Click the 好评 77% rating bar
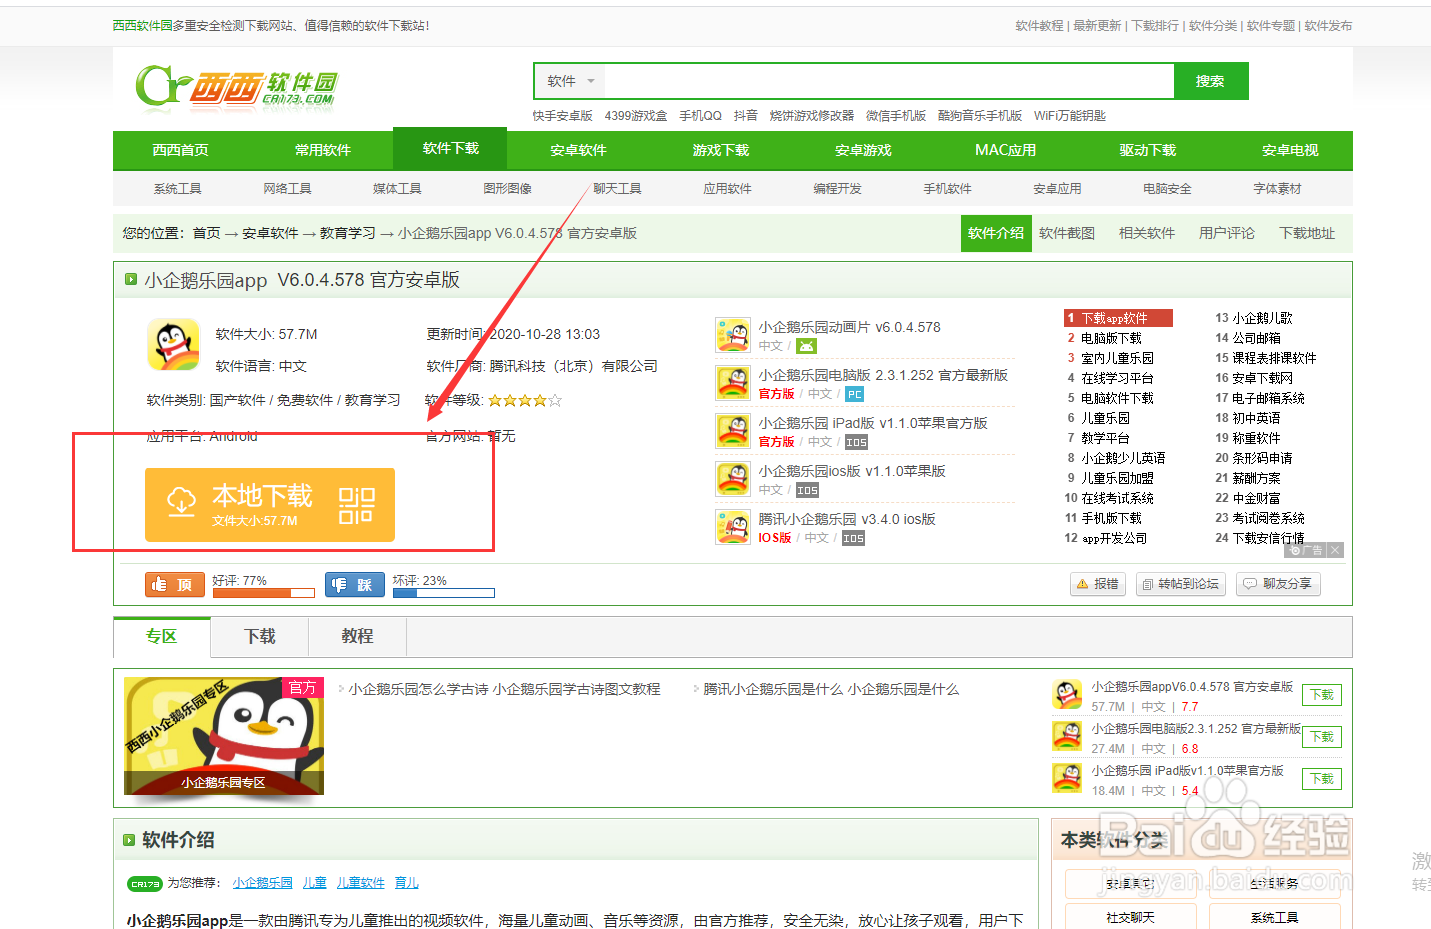The image size is (1431, 929). click(x=264, y=593)
